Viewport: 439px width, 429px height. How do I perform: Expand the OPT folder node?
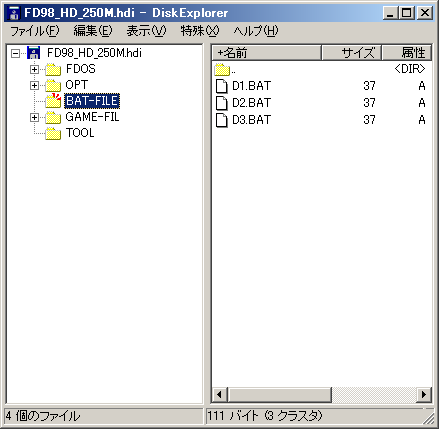pyautogui.click(x=34, y=85)
